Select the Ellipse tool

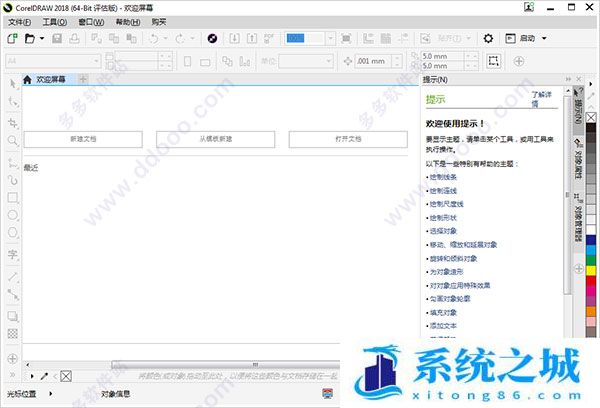tap(13, 215)
